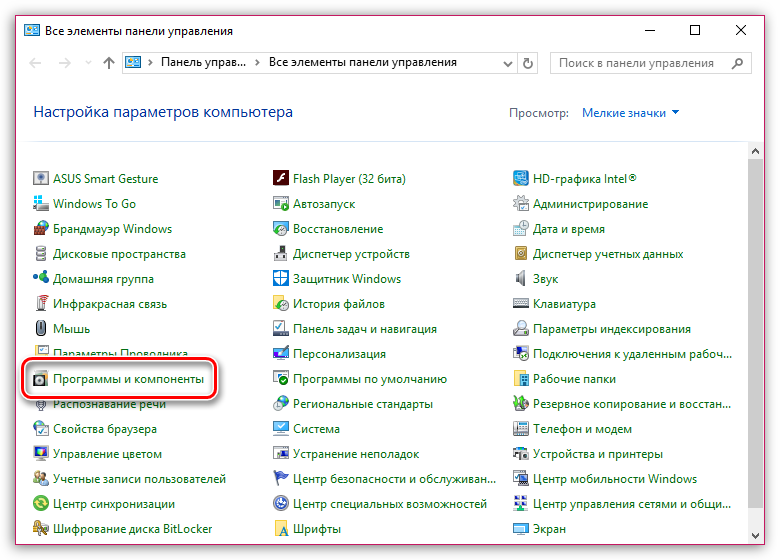Open the Защитник Windows shield icon
The width and height of the screenshot is (780, 560).
tap(281, 279)
